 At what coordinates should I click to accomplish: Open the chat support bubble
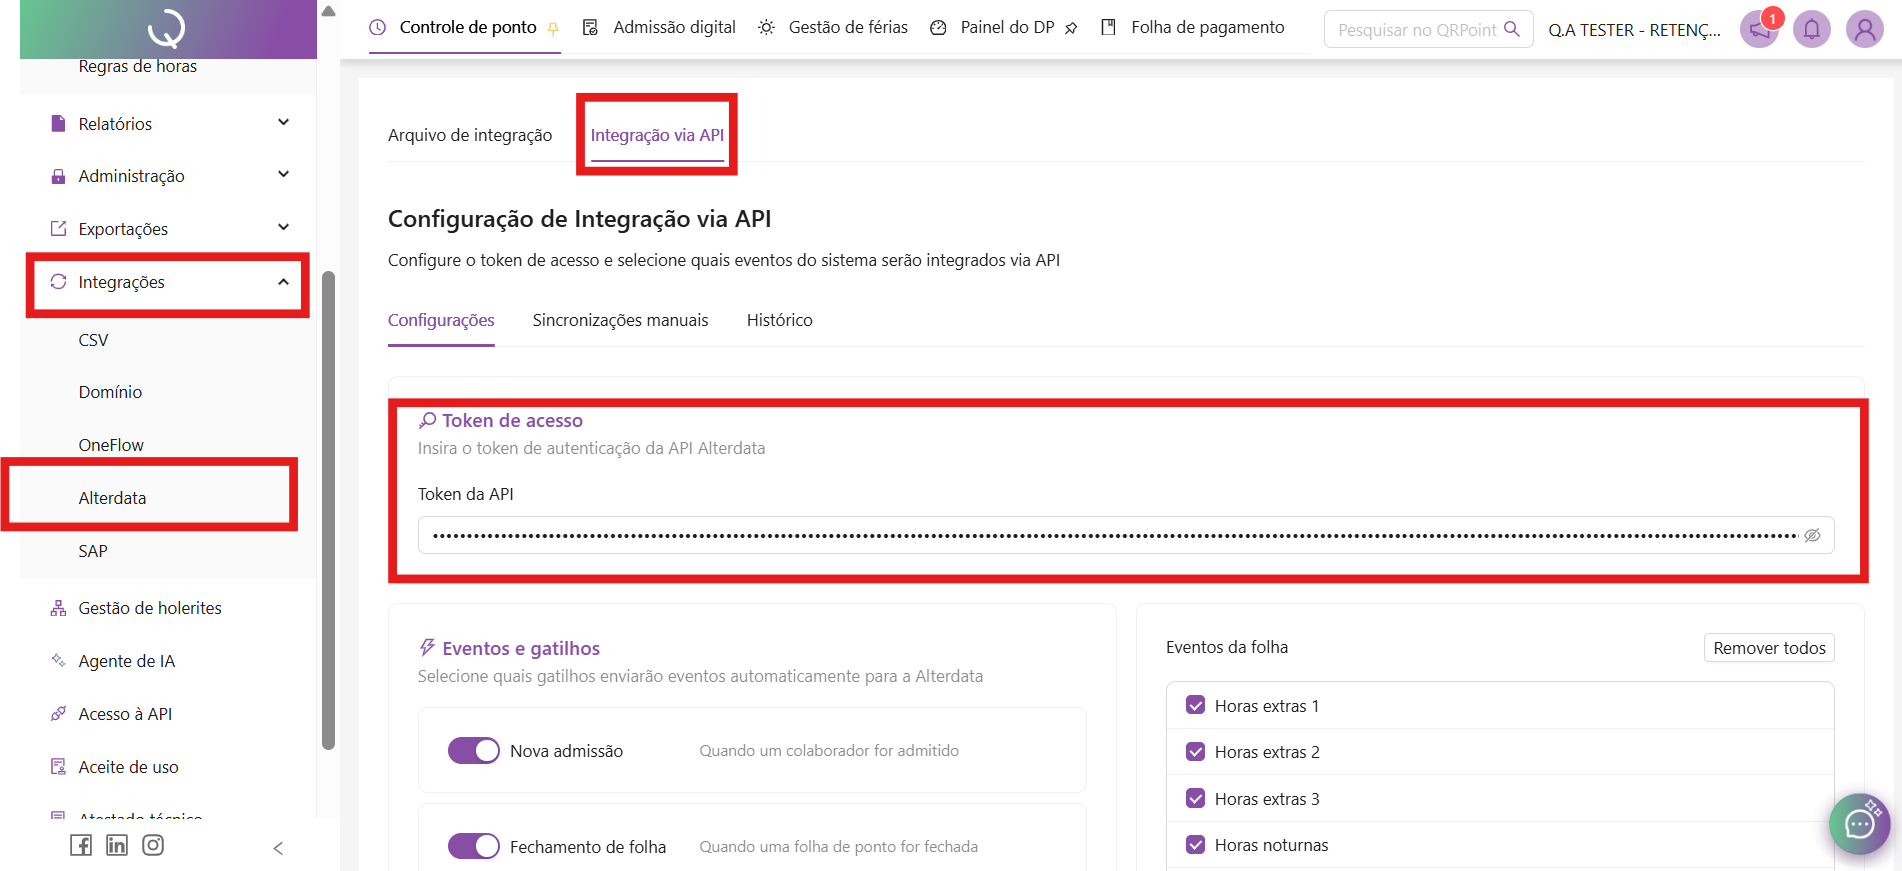(1859, 824)
